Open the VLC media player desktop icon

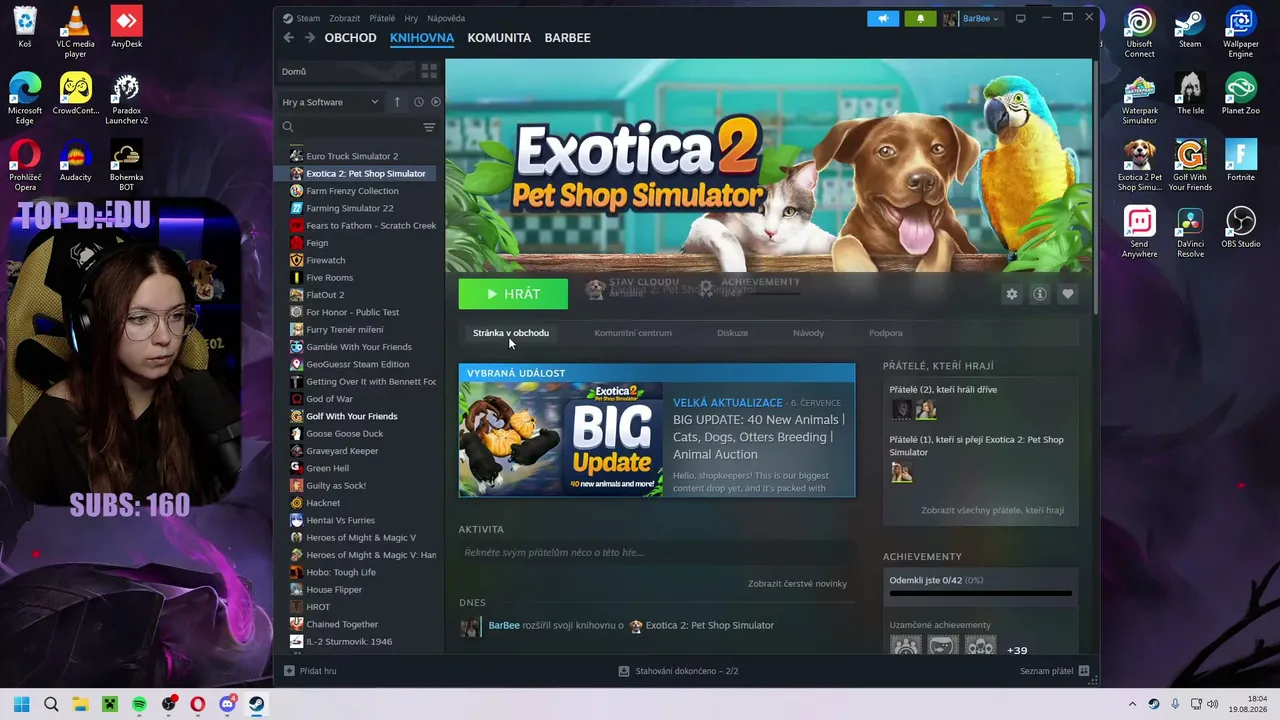pos(75,32)
